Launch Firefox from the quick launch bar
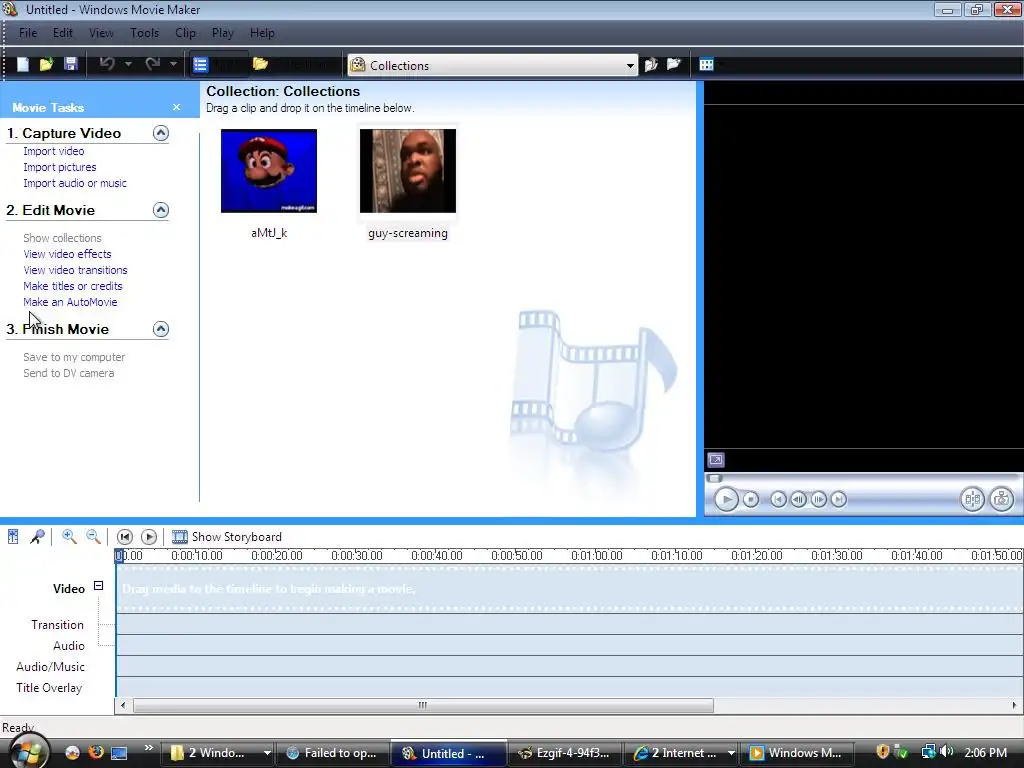Screen dimensions: 1024x768 point(95,752)
